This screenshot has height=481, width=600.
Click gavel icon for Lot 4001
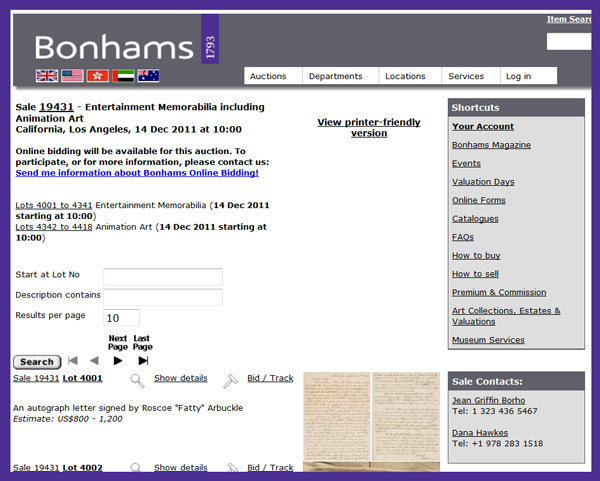click(x=230, y=381)
